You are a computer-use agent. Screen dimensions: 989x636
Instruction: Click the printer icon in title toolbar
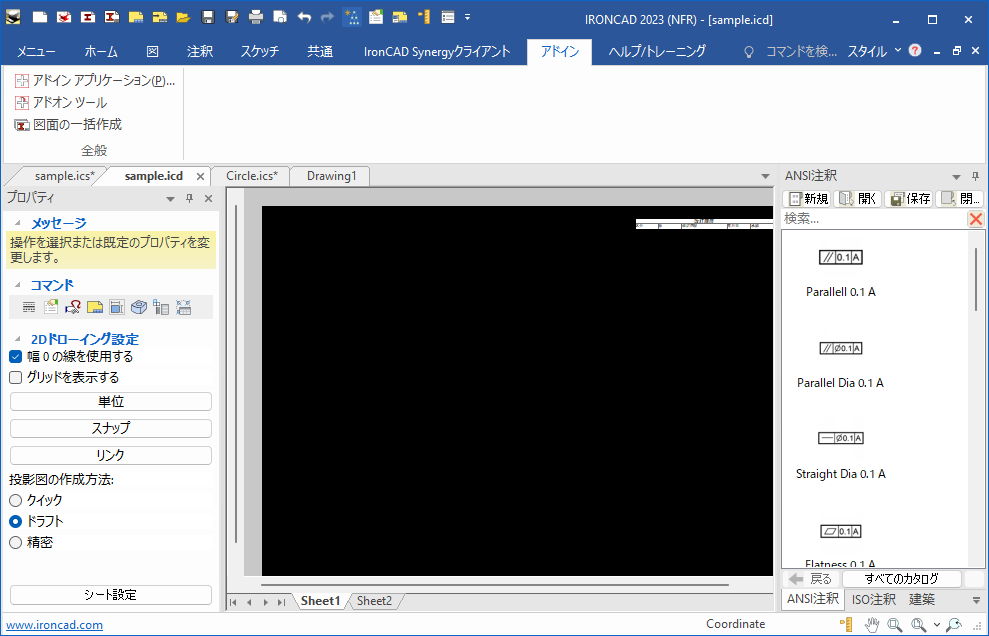tap(256, 17)
